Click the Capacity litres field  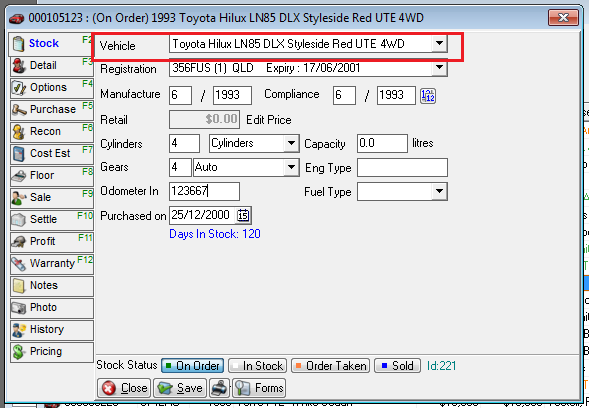(x=382, y=144)
